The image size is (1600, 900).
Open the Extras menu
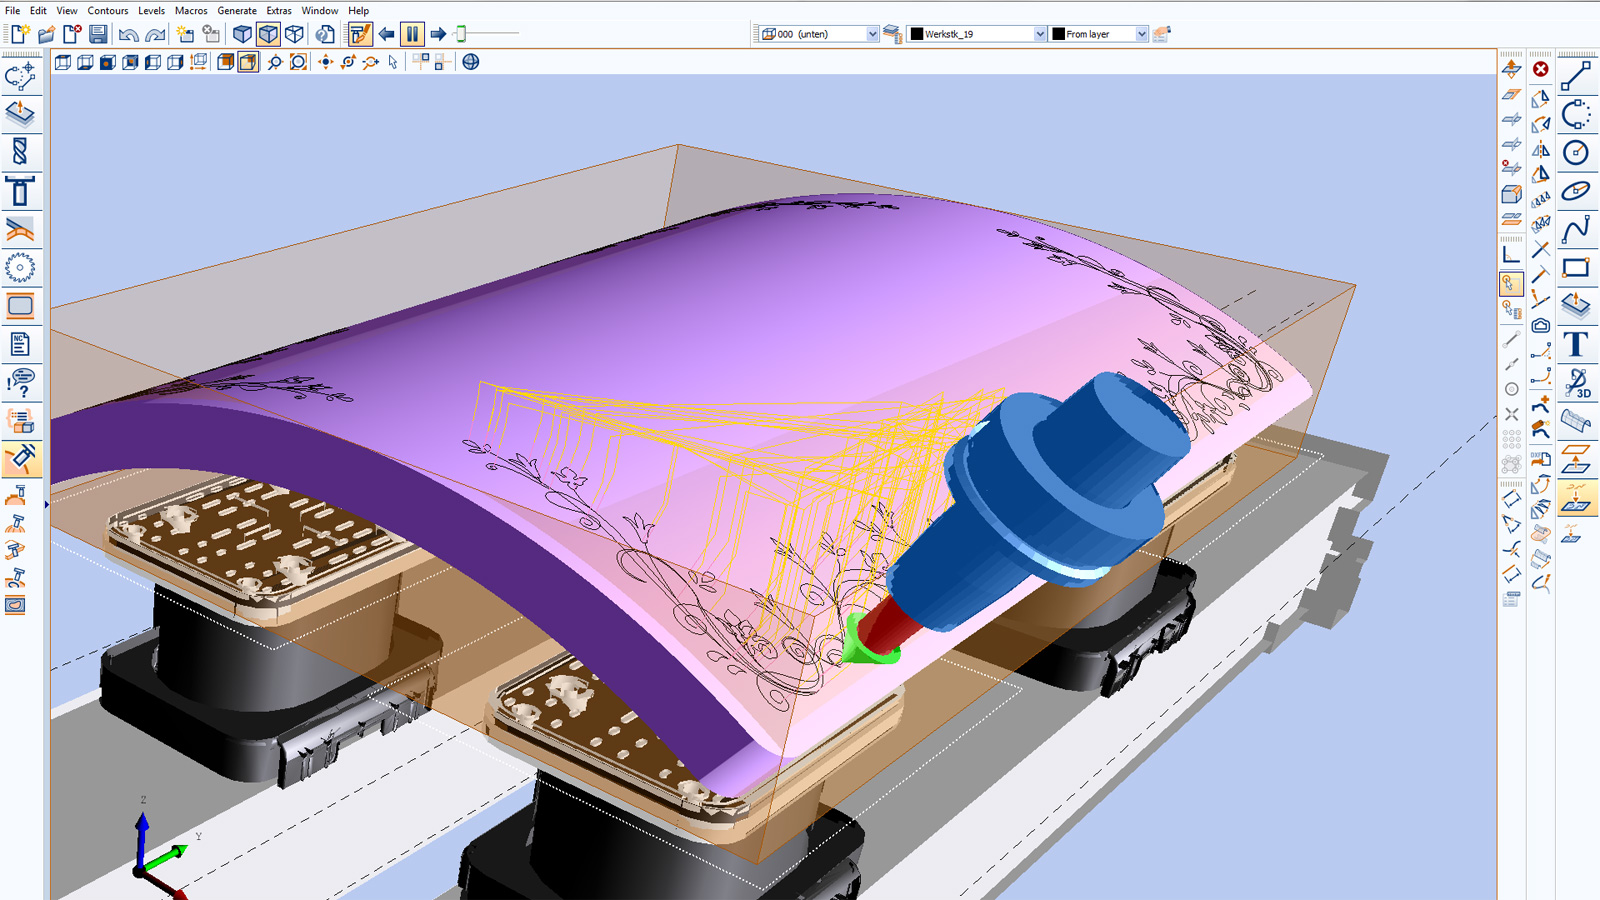279,10
